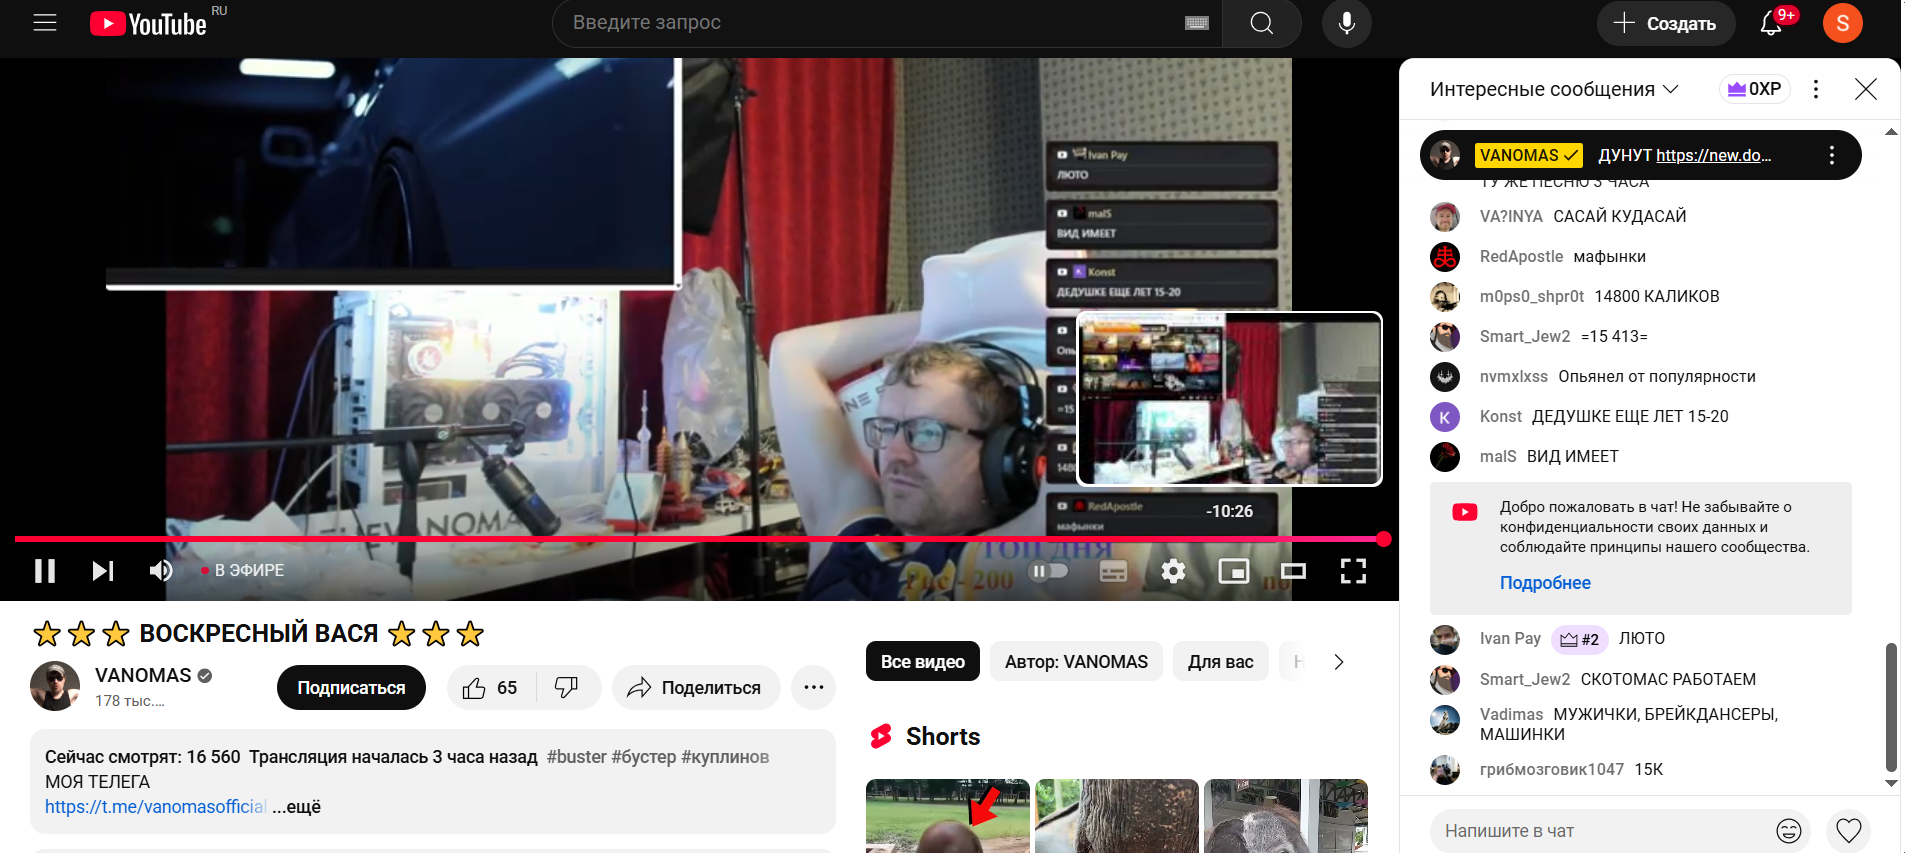
Task: Go to the YouTube home logo
Action: click(x=148, y=23)
